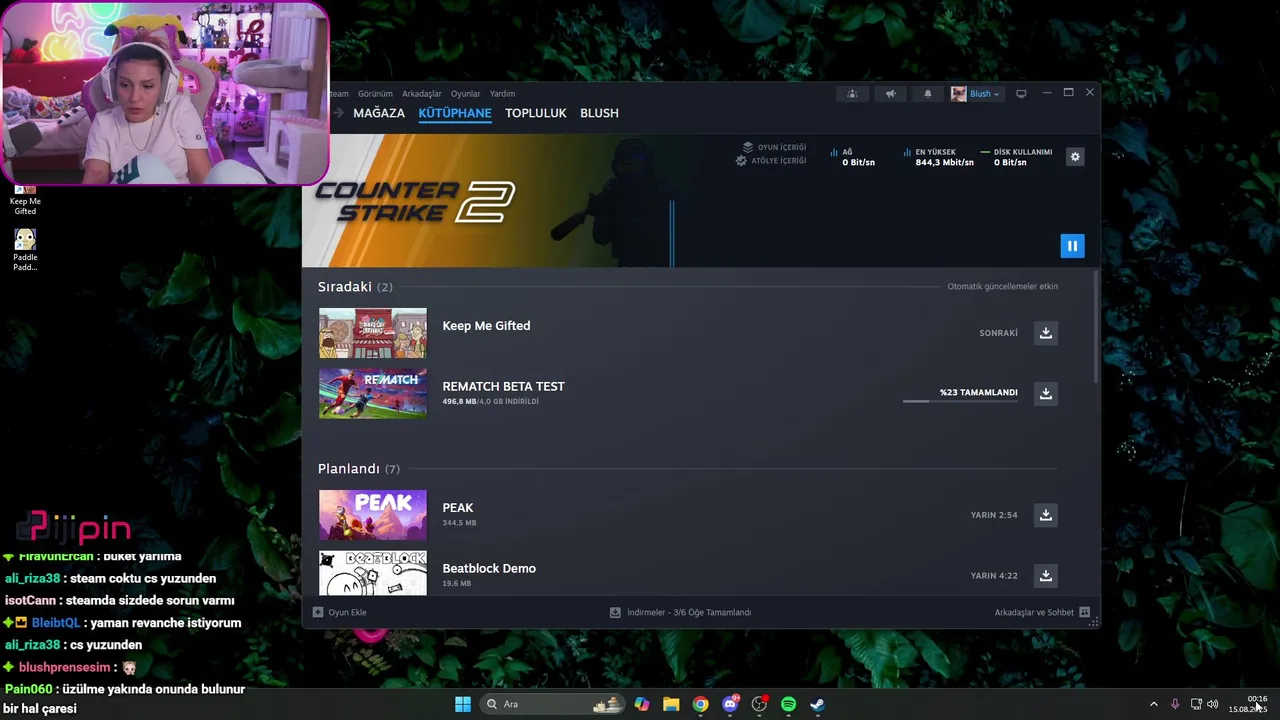Viewport: 1280px width, 720px height.
Task: Open Chrome from taskbar
Action: pos(700,704)
